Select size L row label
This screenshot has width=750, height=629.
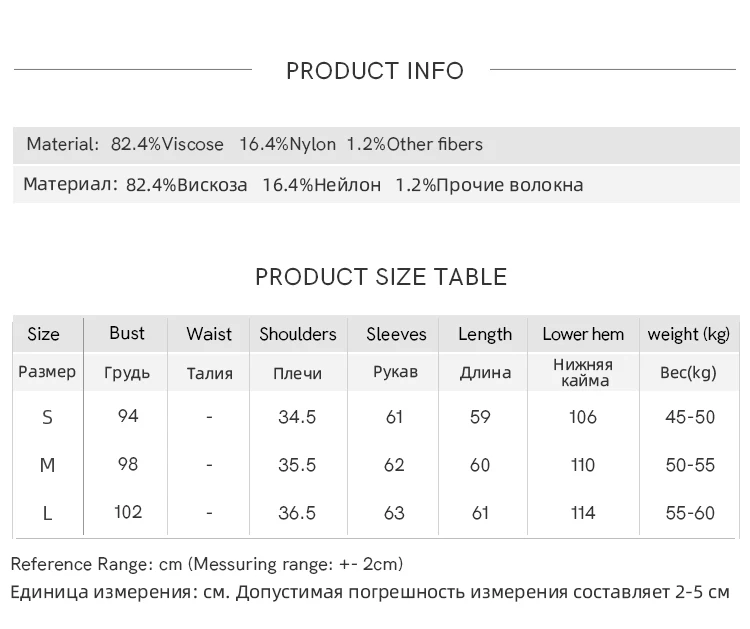click(x=47, y=513)
